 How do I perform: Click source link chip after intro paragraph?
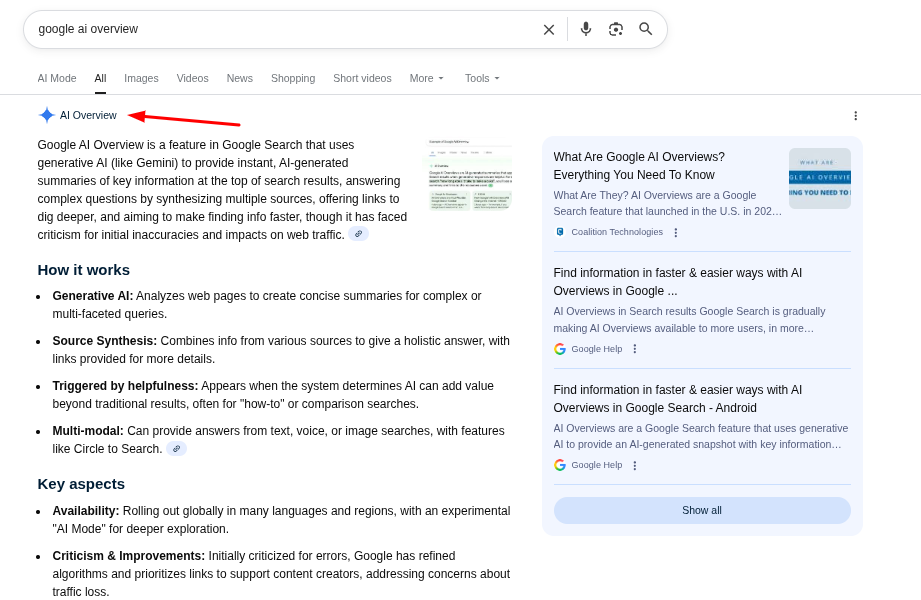(358, 234)
